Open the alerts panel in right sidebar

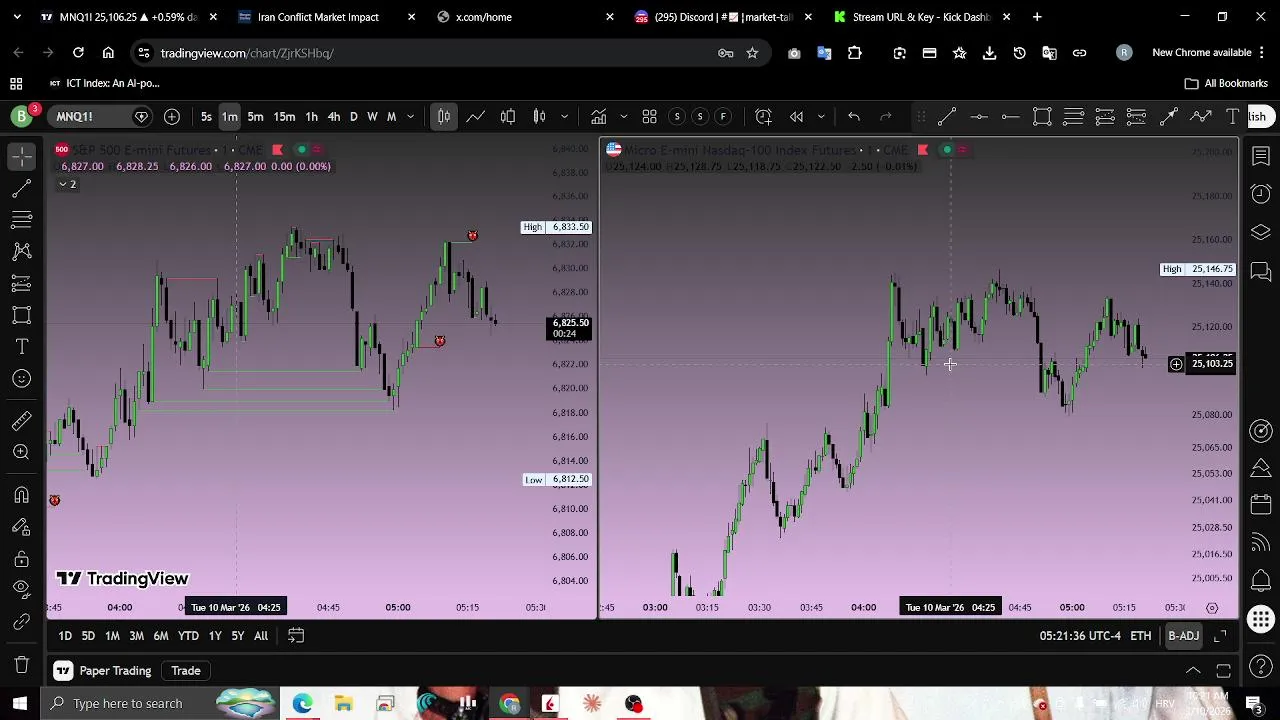1261,194
